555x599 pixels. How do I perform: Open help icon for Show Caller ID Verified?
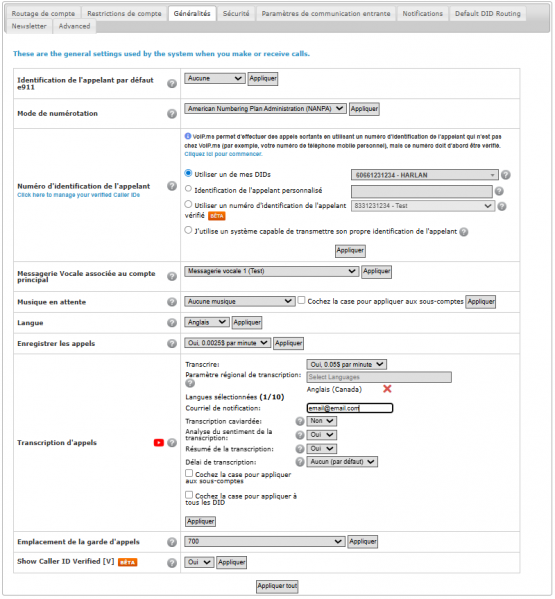(x=172, y=563)
